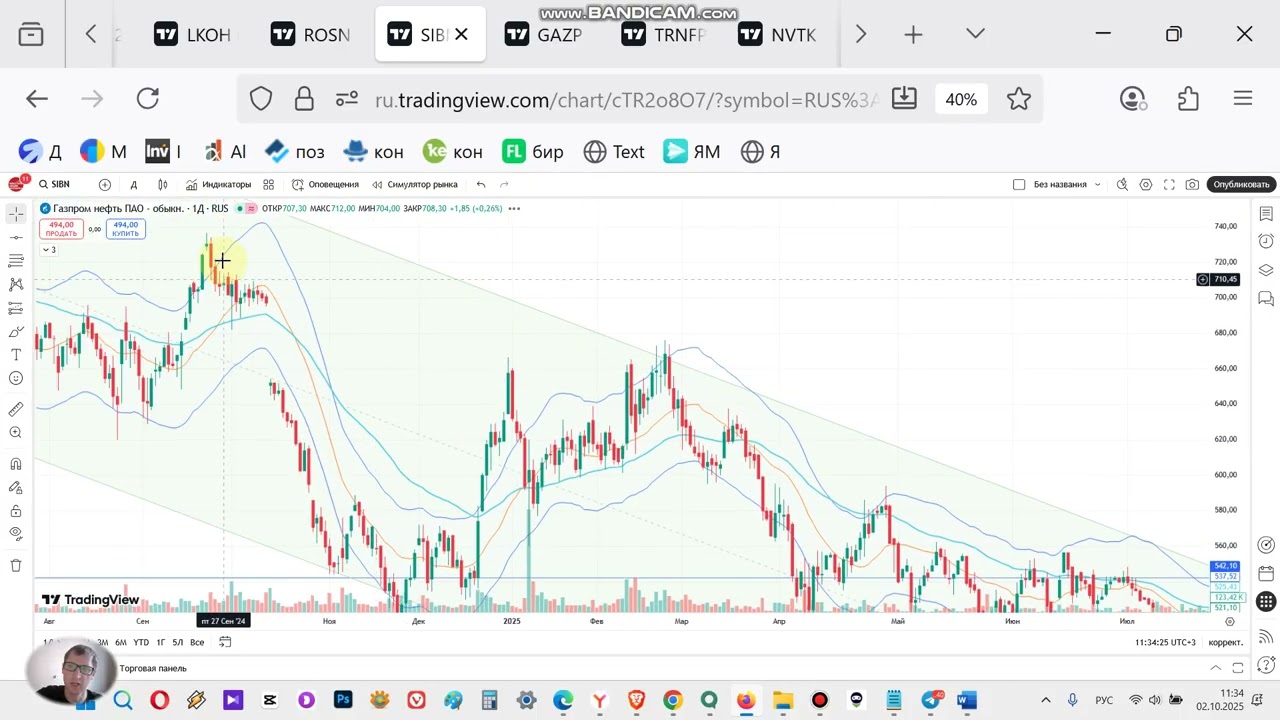1280x720 pixels.
Task: Open the alerts clock panel
Action: [1266, 241]
